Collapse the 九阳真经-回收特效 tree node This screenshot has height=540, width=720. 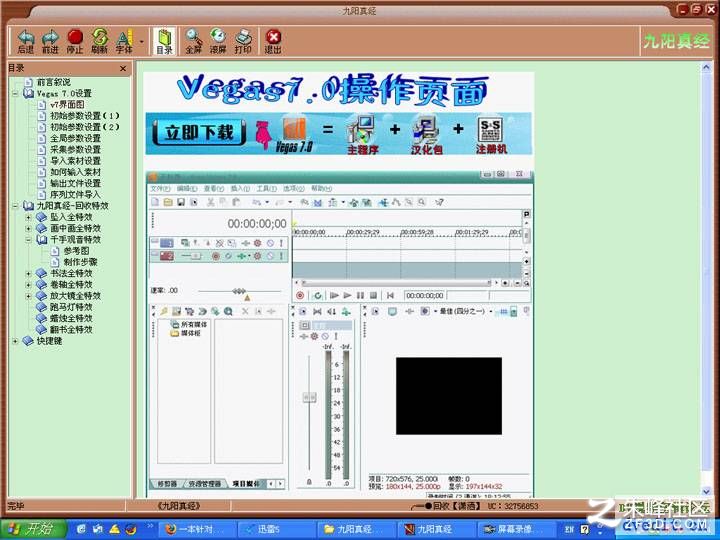[x=15, y=206]
